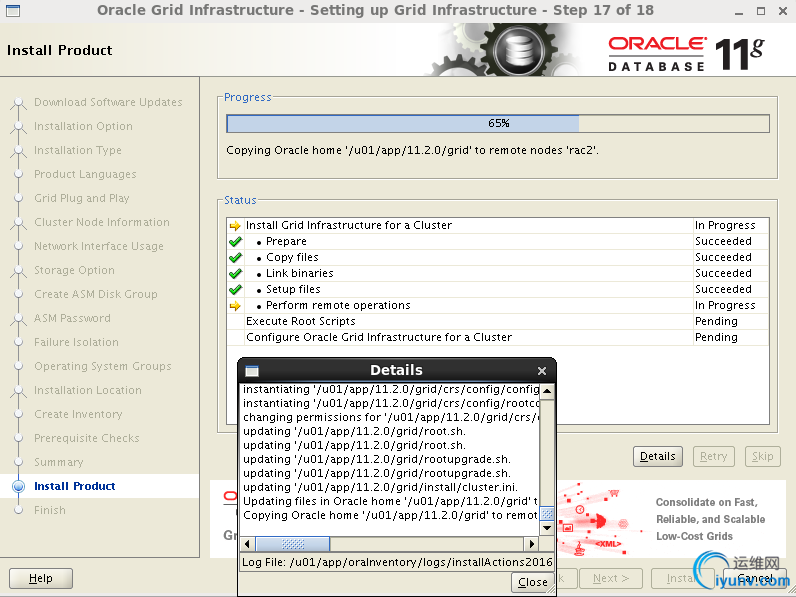The image size is (796, 597).
Task: Click the green check icon beside Copy files
Action: pyautogui.click(x=235, y=257)
